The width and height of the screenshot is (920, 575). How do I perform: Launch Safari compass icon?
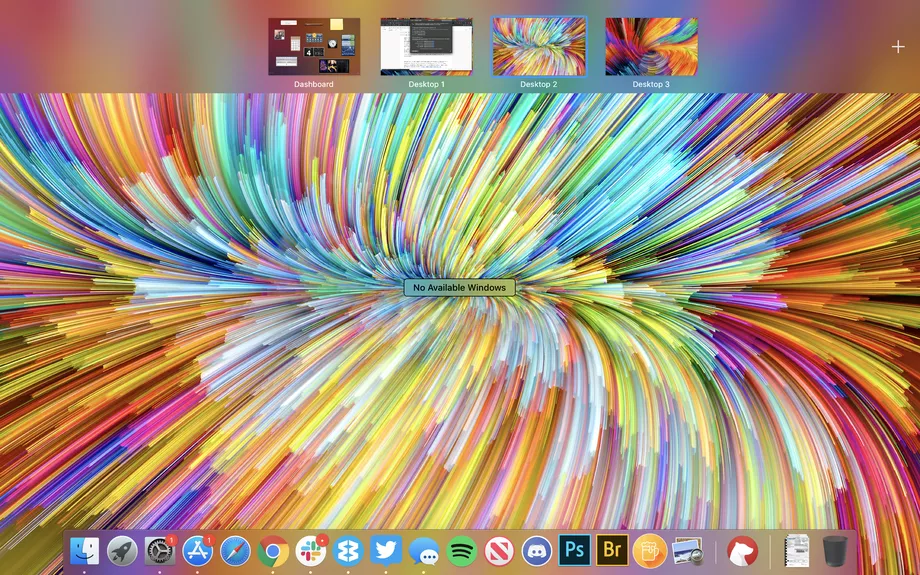(x=235, y=550)
